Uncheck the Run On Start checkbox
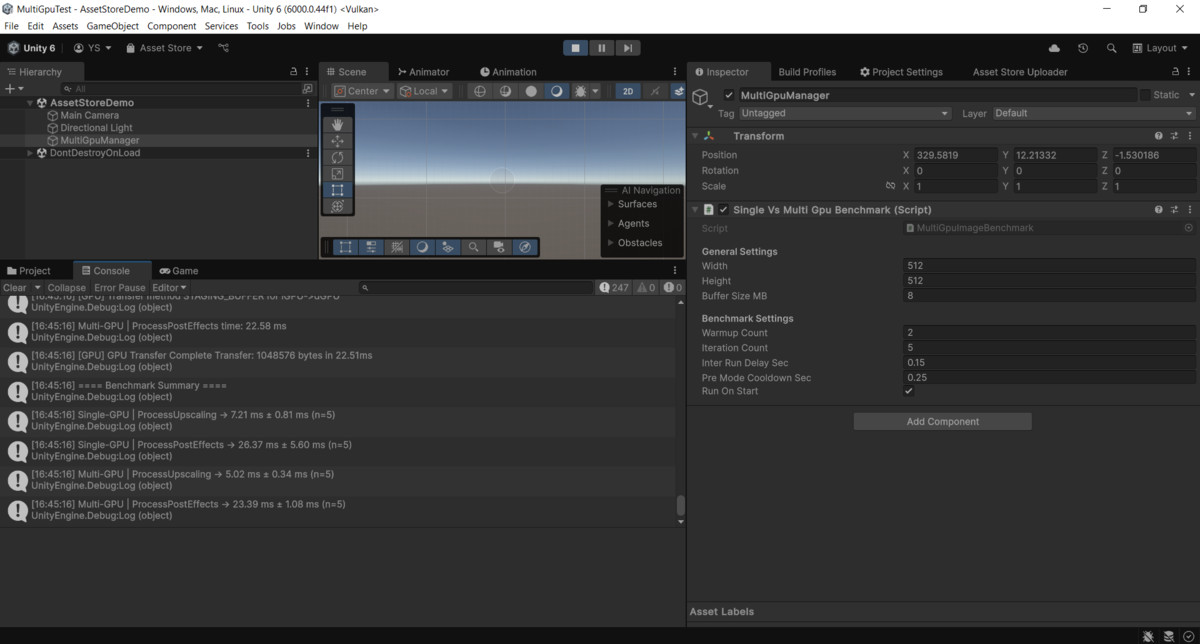This screenshot has height=644, width=1200. pyautogui.click(x=909, y=391)
